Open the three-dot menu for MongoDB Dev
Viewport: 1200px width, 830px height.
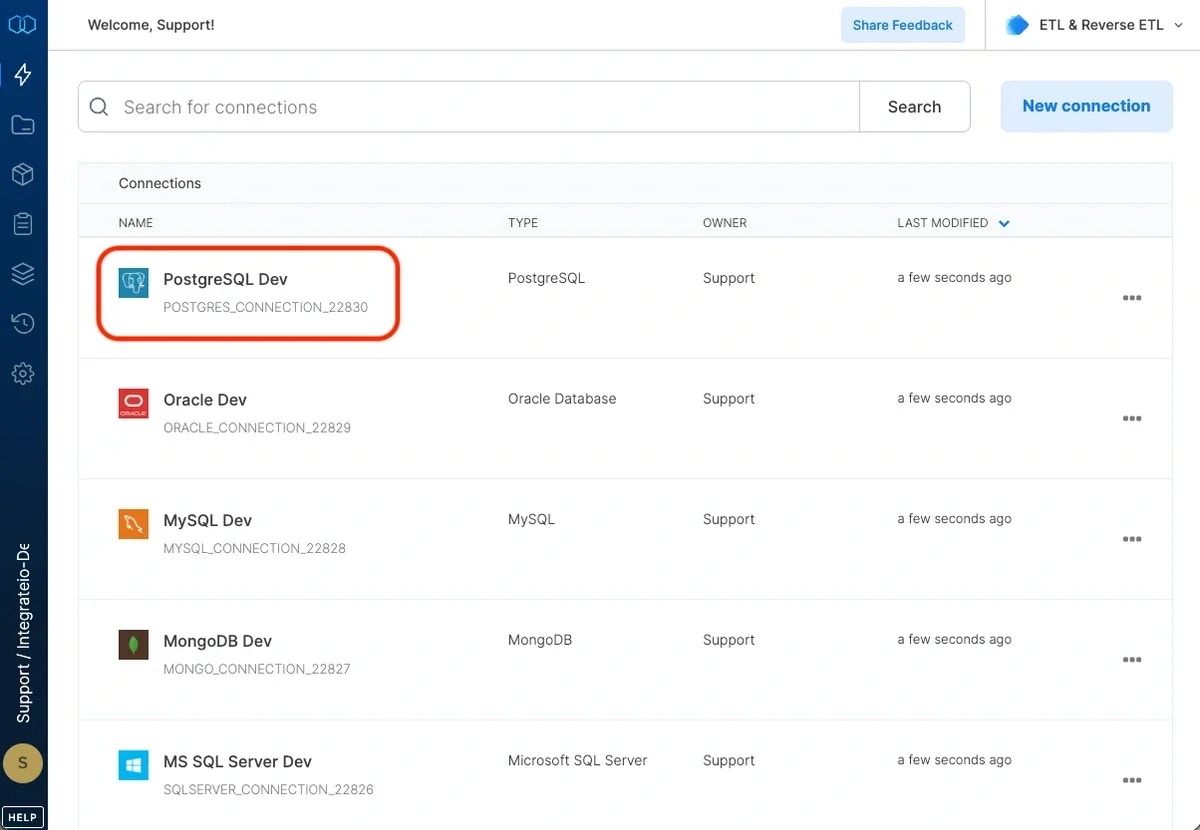pyautogui.click(x=1132, y=659)
